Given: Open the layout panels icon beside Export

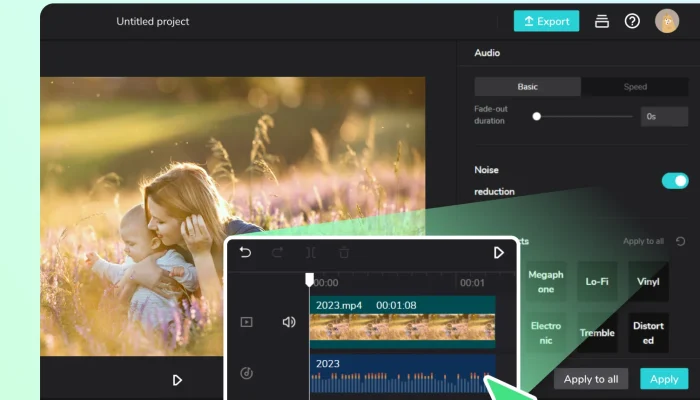Looking at the screenshot, I should (602, 21).
